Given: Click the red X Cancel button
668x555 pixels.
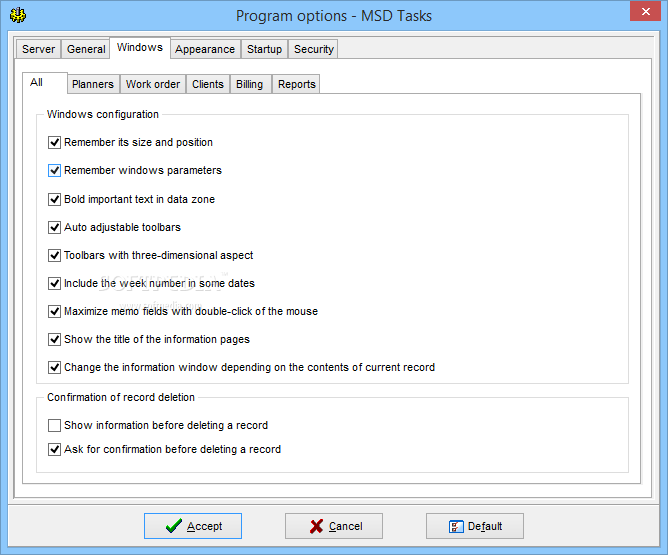Looking at the screenshot, I should 333,526.
